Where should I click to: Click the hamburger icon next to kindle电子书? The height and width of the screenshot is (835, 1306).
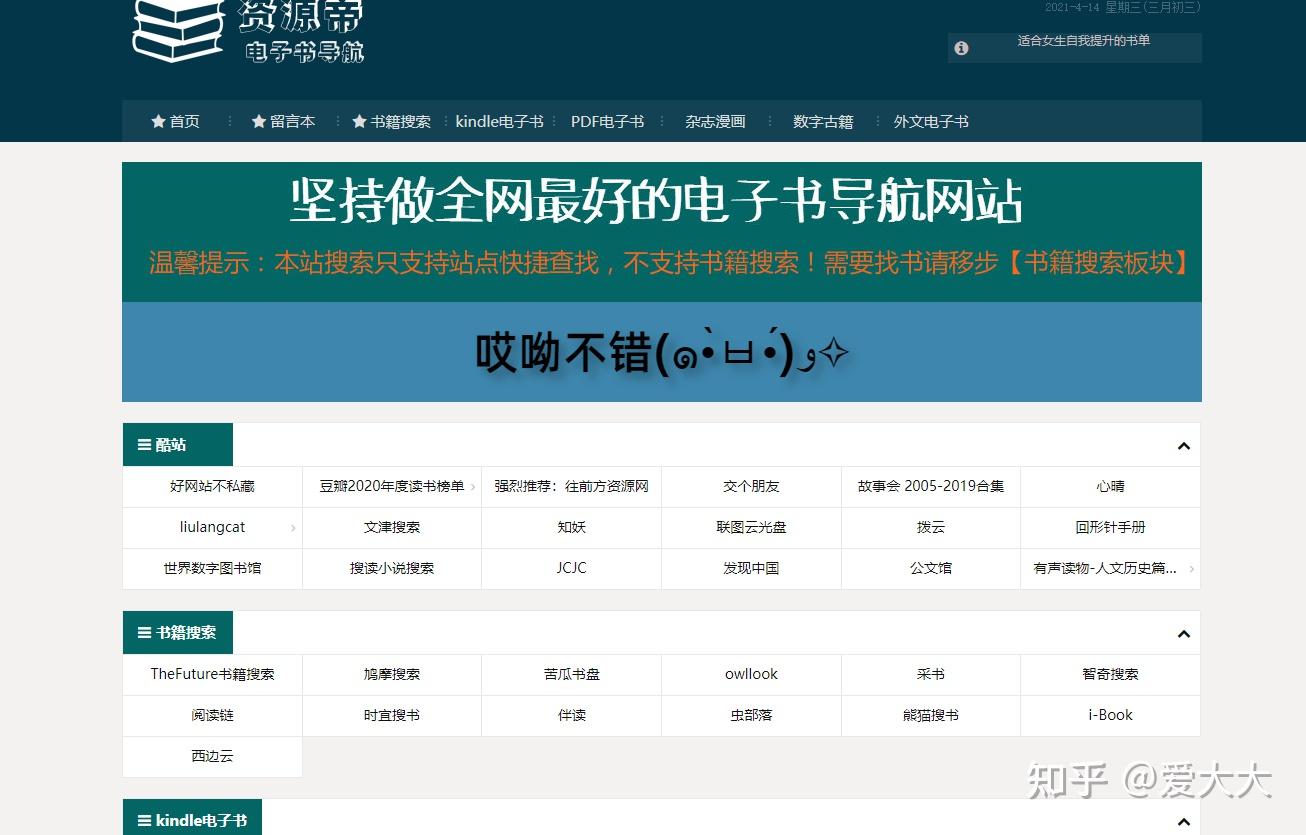[x=144, y=821]
